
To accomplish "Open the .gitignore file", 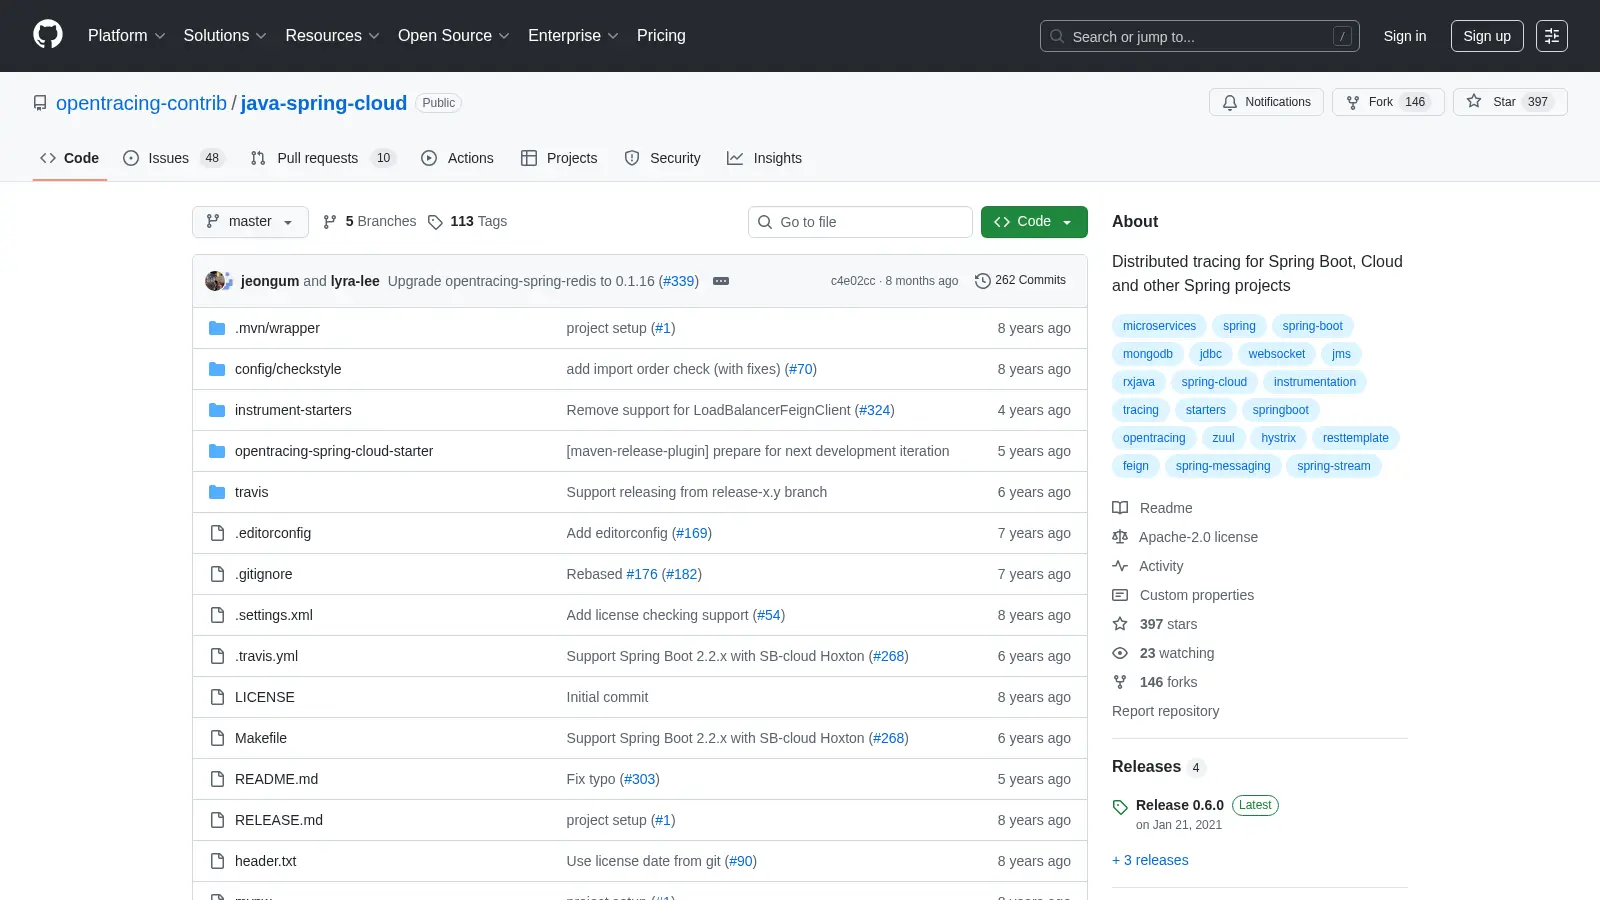I will (x=264, y=574).
